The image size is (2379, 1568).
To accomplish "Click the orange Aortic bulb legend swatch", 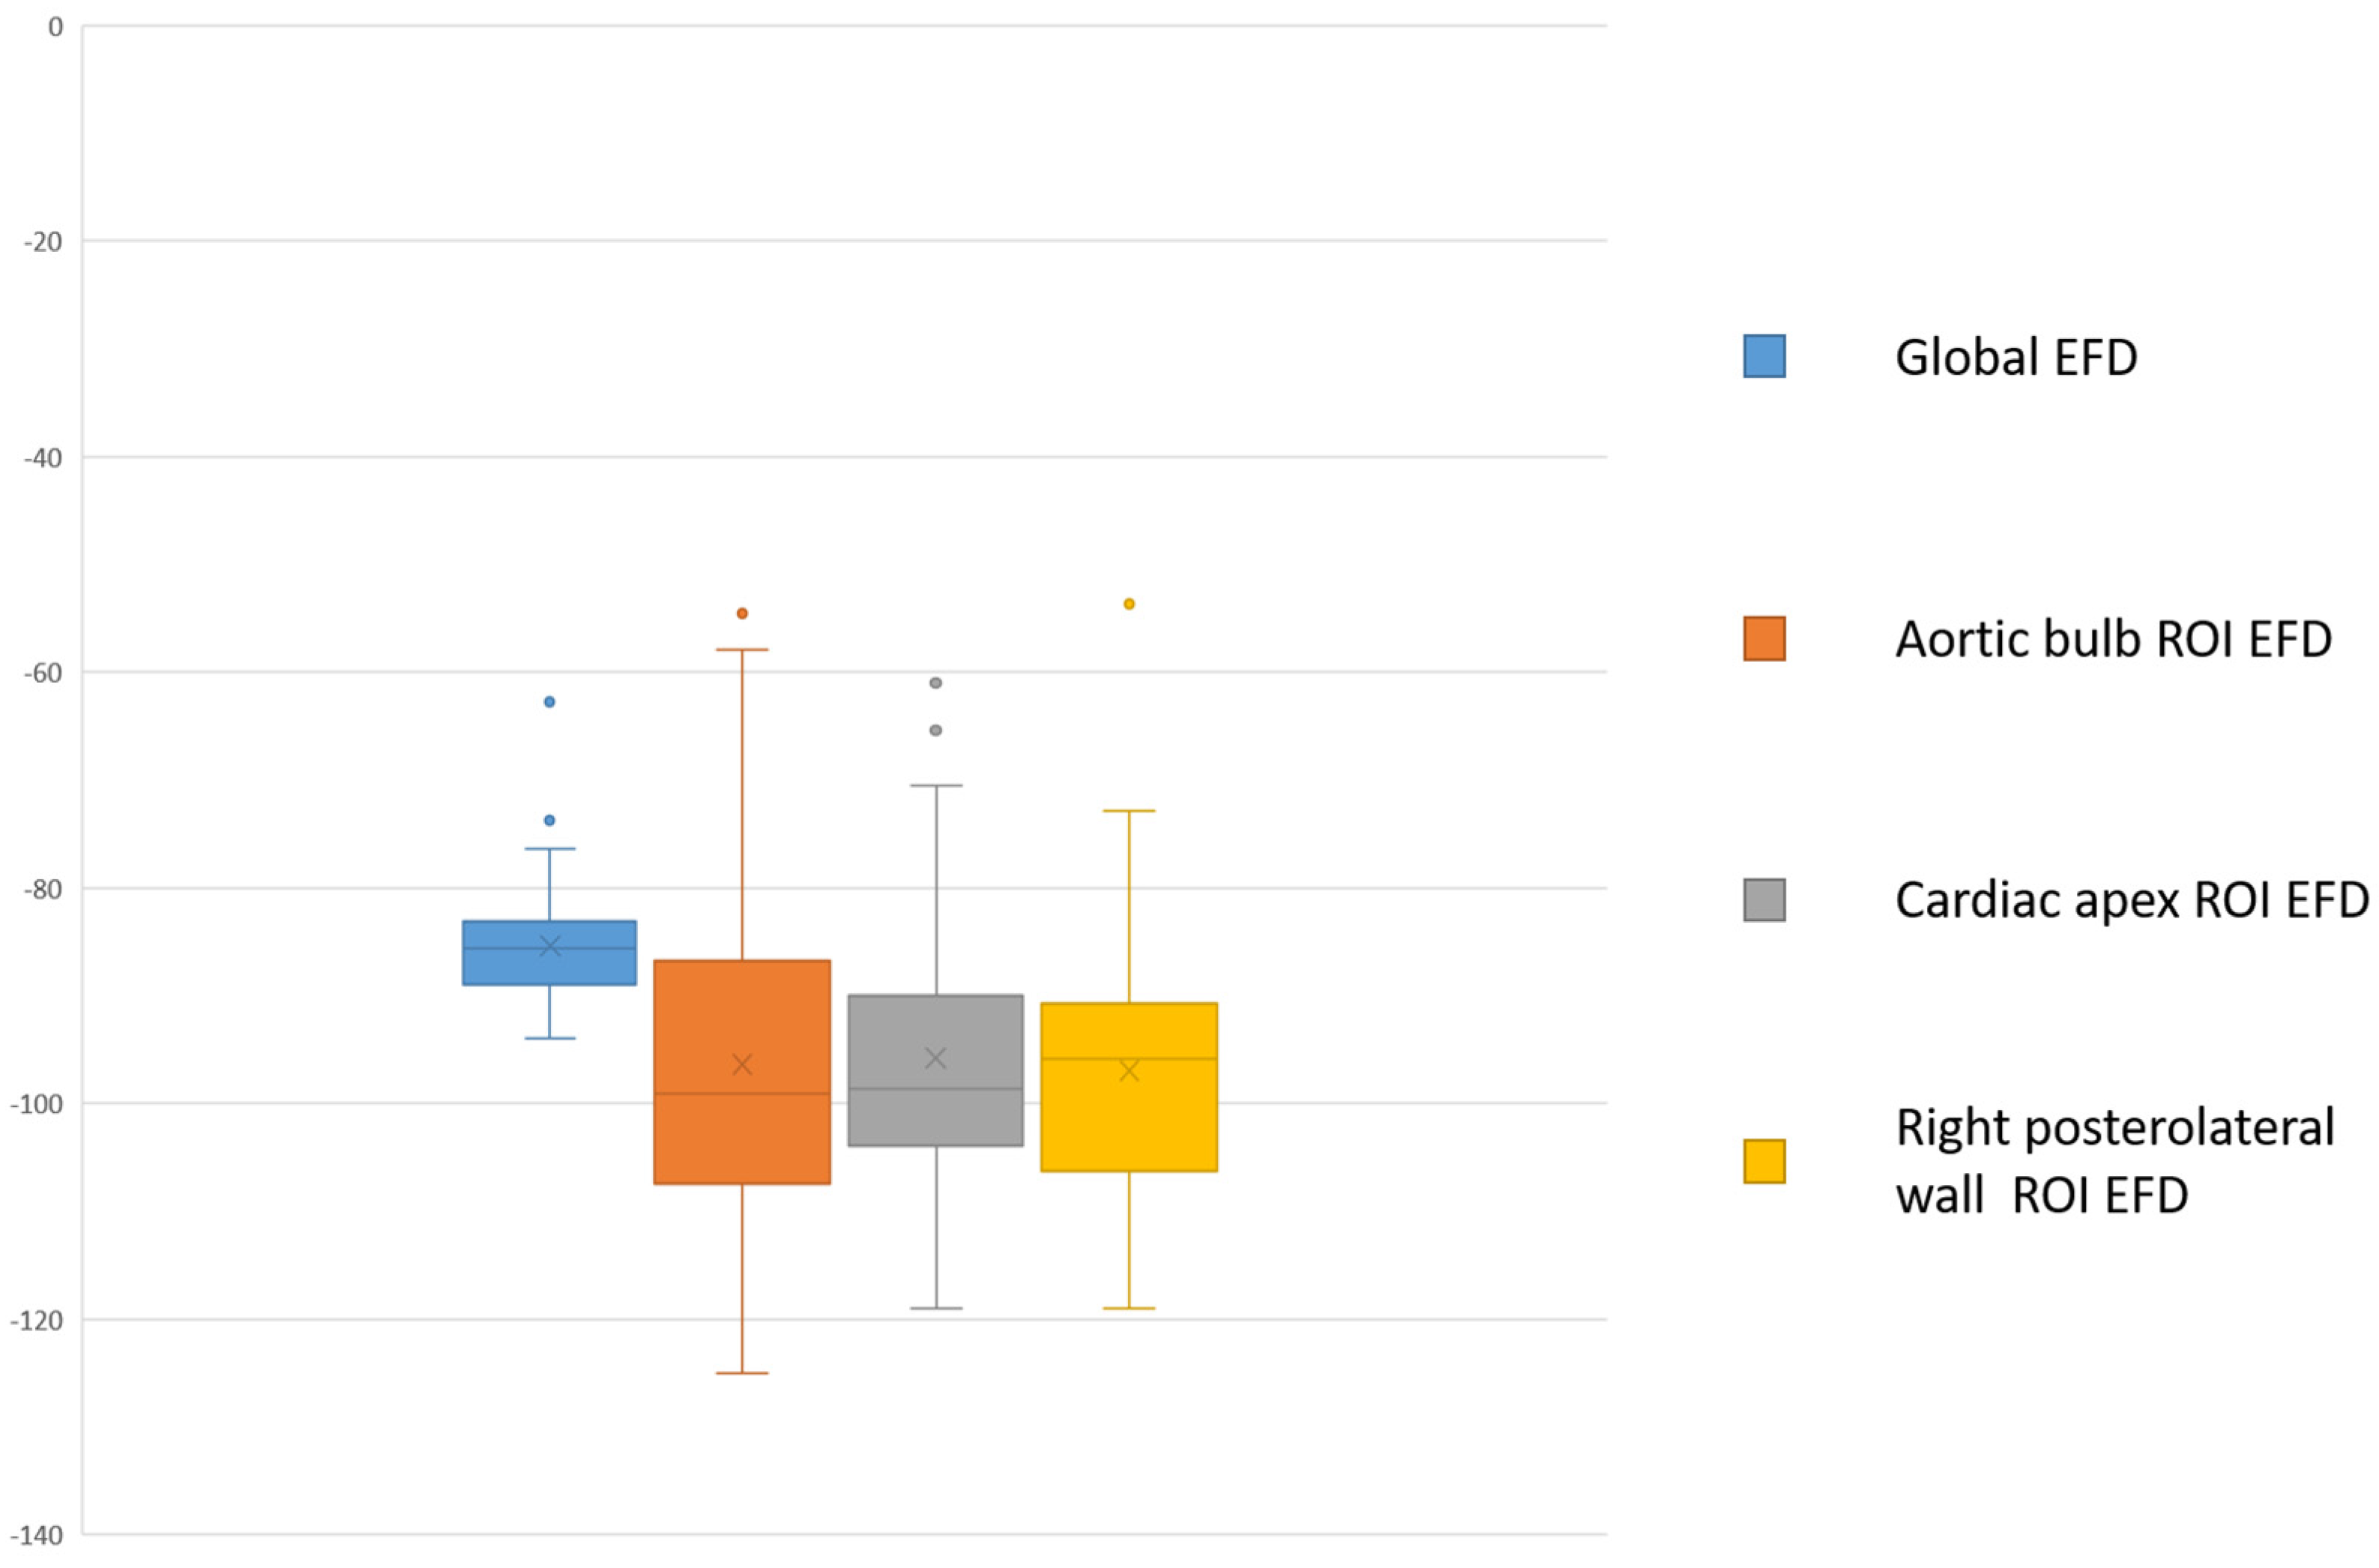I will click(1764, 639).
